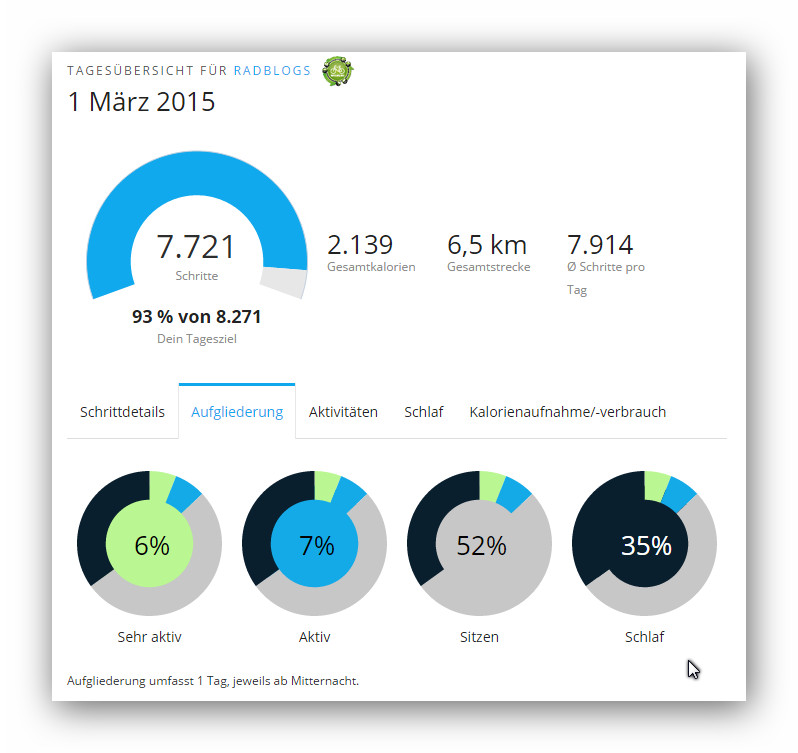Open the dark 35% Schlaf donut chart
This screenshot has width=798, height=753.
pos(645,545)
